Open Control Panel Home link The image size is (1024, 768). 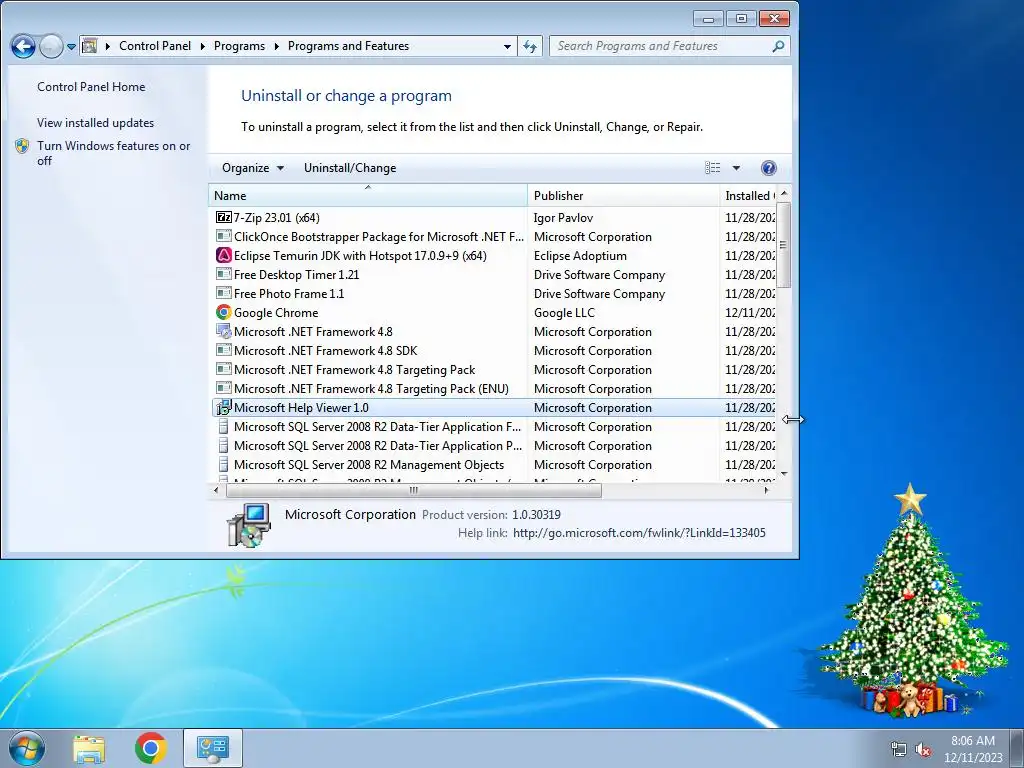tap(91, 87)
